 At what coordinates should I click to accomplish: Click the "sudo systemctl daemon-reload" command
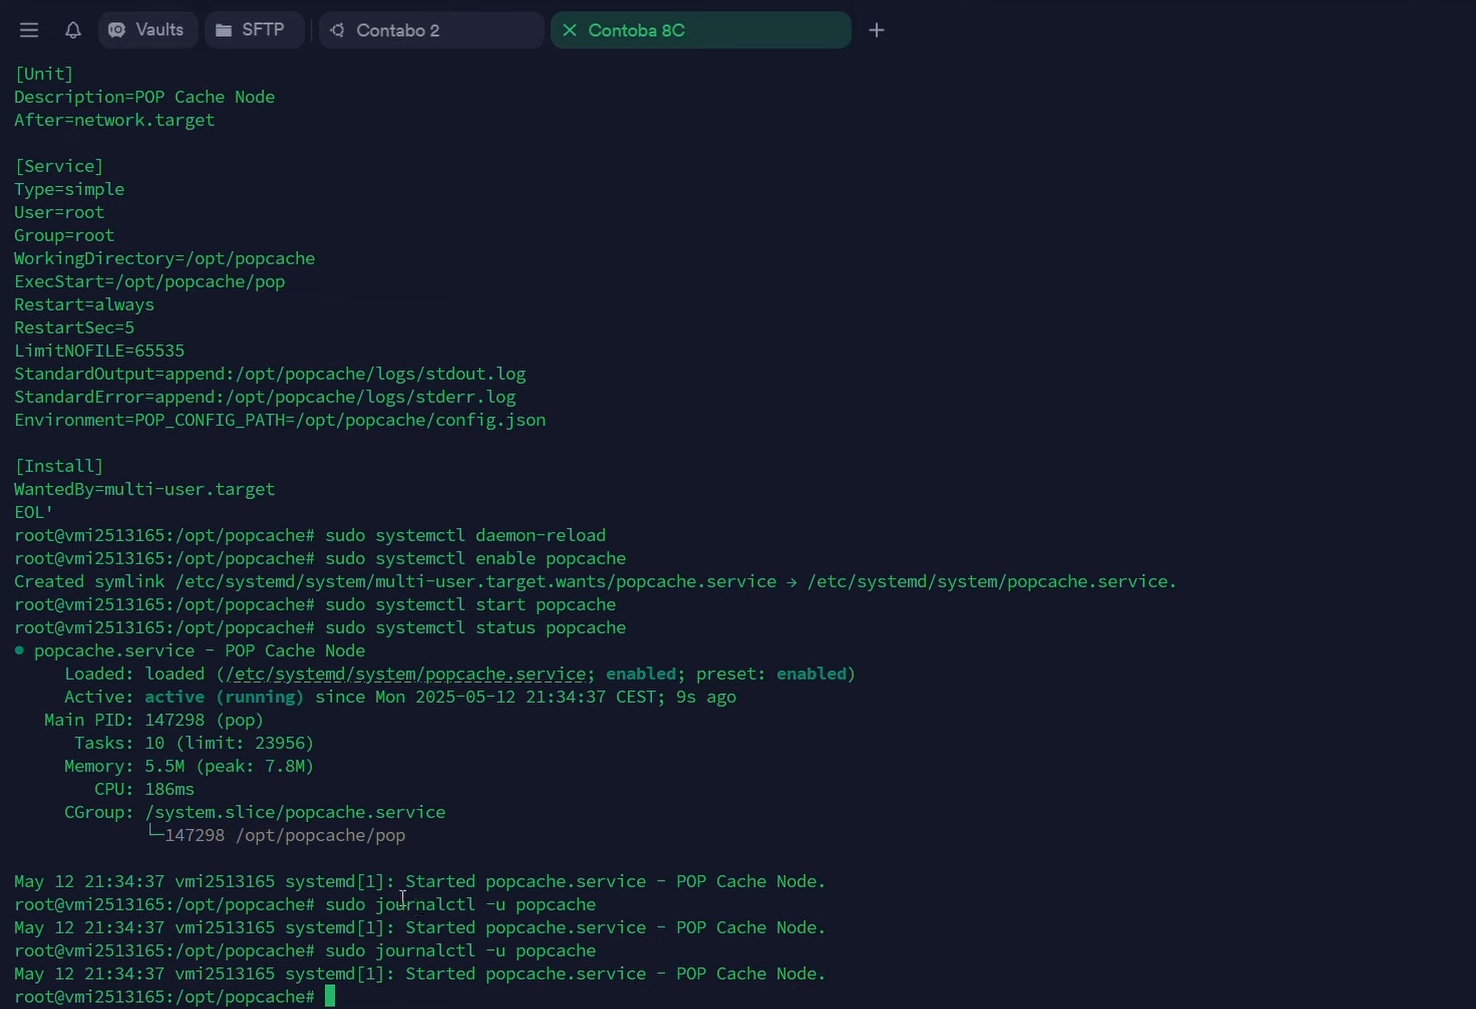tap(465, 535)
